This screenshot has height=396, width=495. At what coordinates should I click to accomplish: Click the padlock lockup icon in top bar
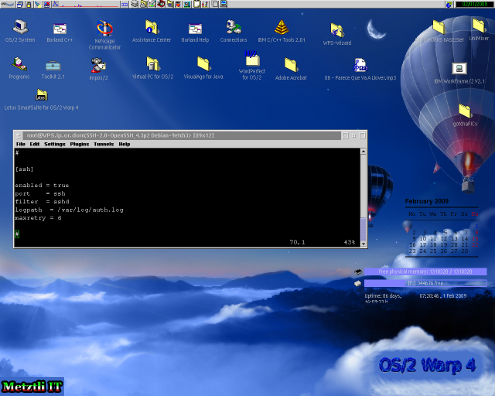pyautogui.click(x=29, y=4)
